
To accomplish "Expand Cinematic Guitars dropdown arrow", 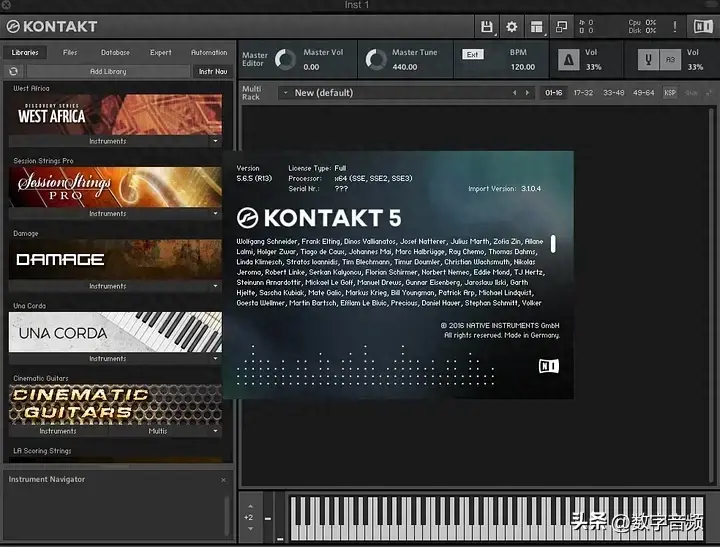I will click(x=215, y=431).
